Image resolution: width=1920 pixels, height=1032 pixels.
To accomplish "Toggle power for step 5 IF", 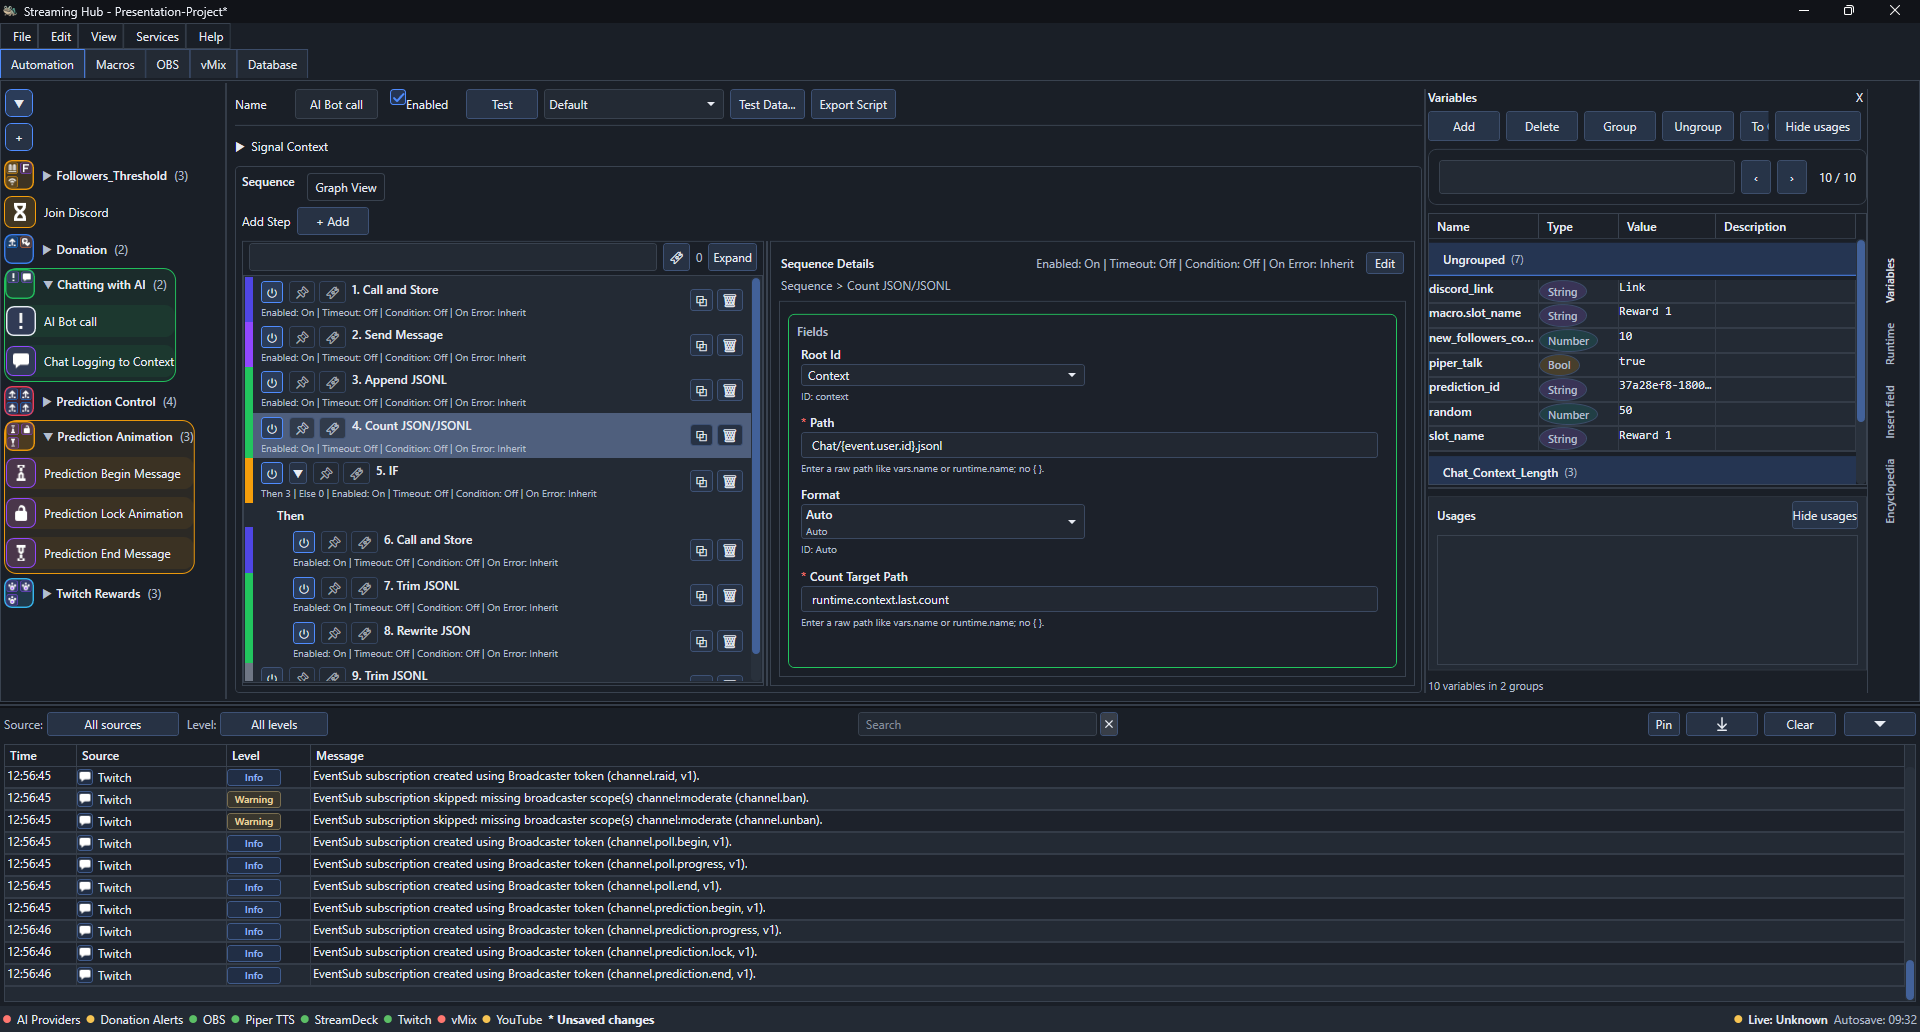I will click(272, 473).
